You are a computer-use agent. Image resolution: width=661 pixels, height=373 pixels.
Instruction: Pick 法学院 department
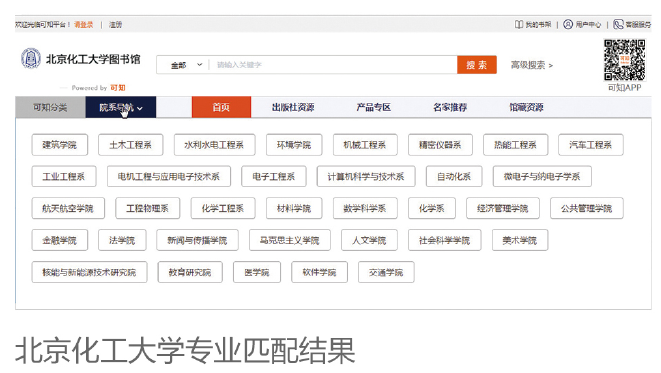pos(122,240)
